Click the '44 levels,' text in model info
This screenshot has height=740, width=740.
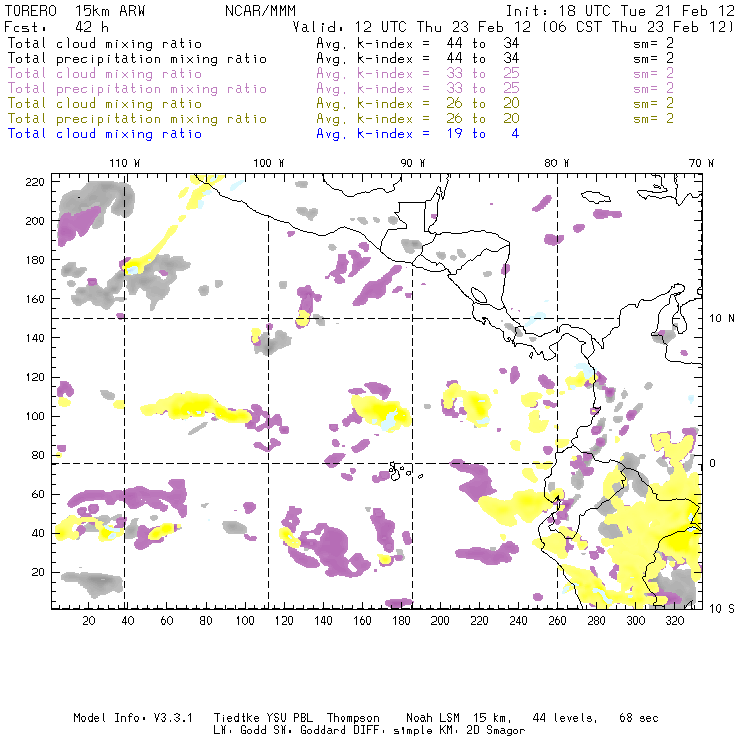click(565, 718)
